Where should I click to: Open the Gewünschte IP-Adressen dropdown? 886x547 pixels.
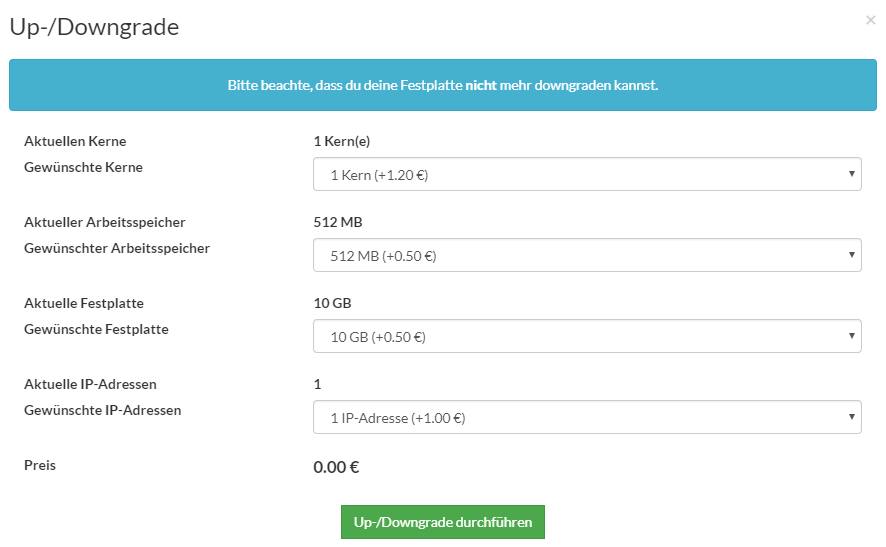(x=587, y=417)
